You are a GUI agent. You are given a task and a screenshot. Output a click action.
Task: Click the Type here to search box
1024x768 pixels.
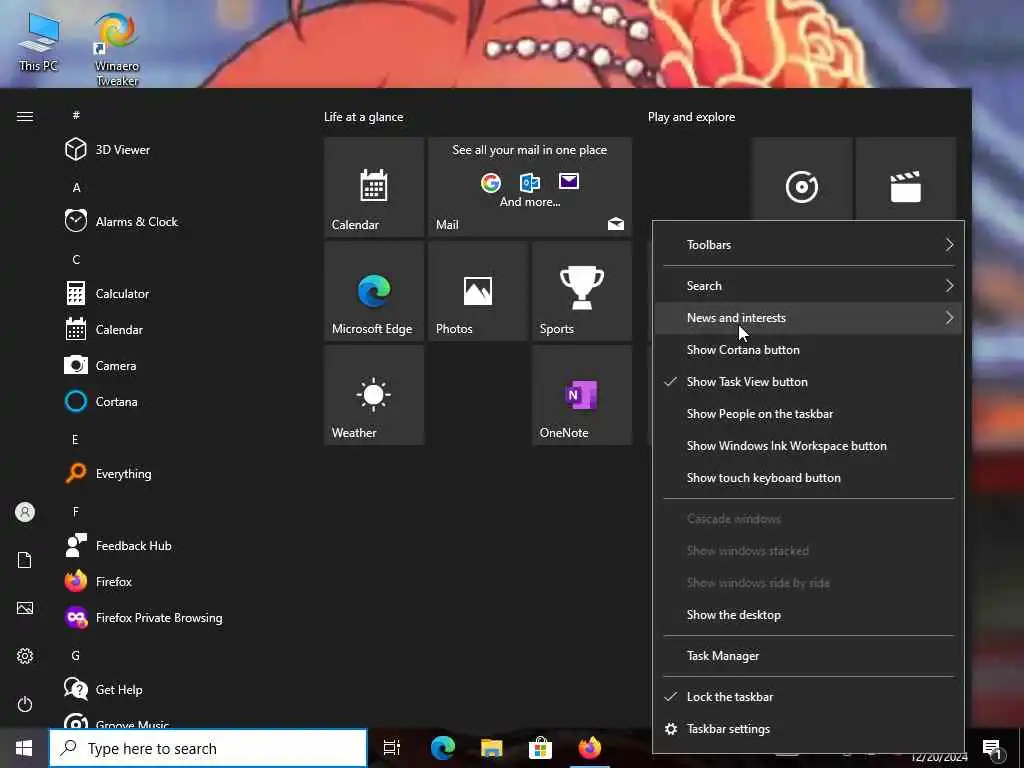pos(208,748)
